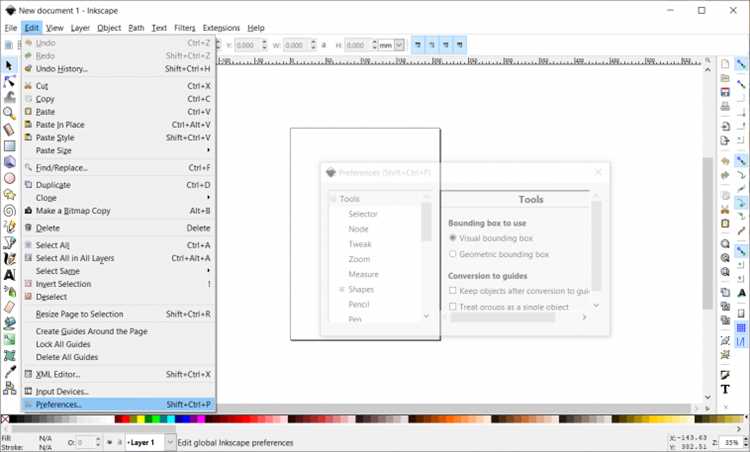Select the Node edit tool

pos(9,81)
